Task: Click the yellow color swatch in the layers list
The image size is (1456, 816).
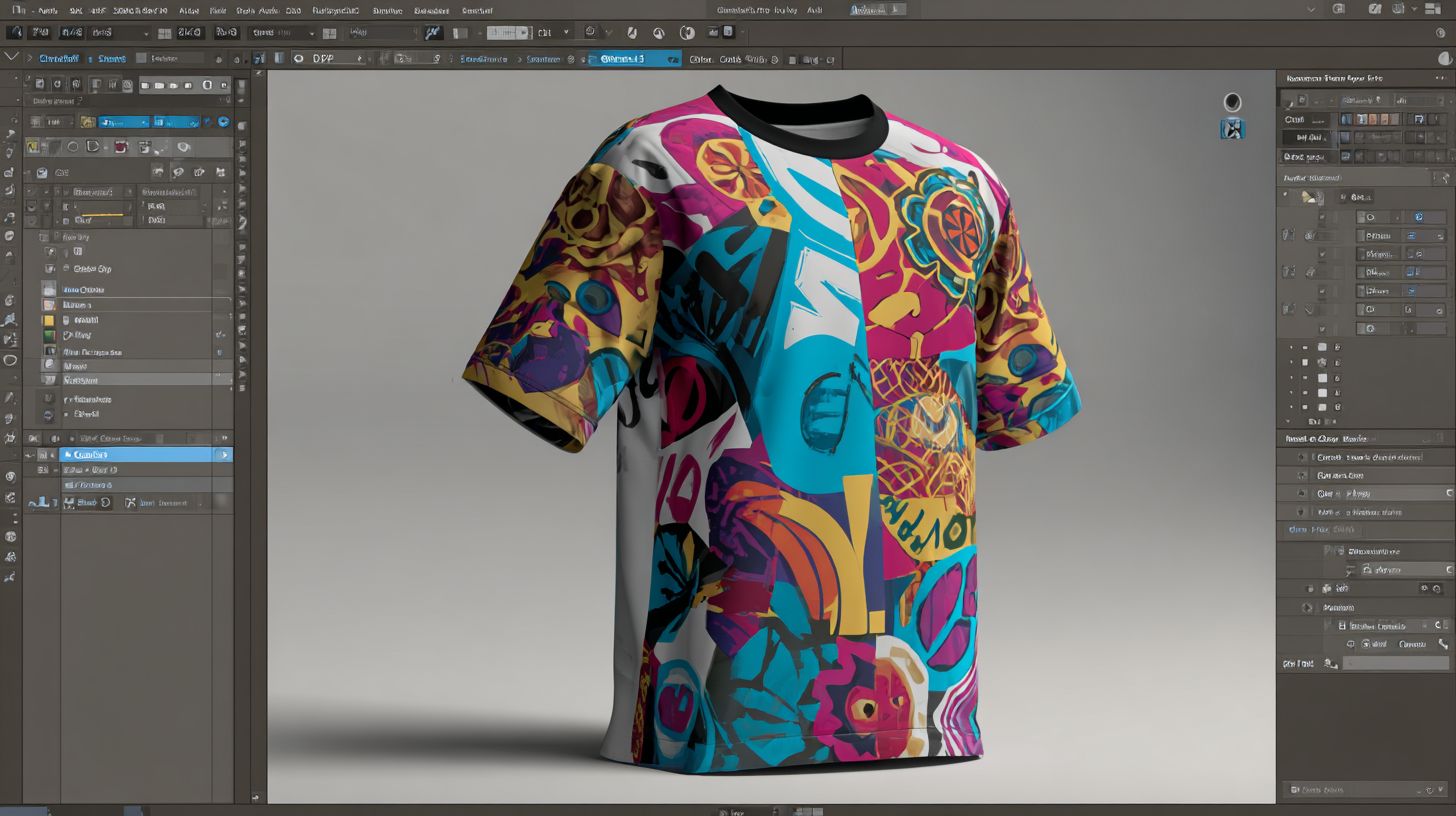Action: tap(47, 321)
